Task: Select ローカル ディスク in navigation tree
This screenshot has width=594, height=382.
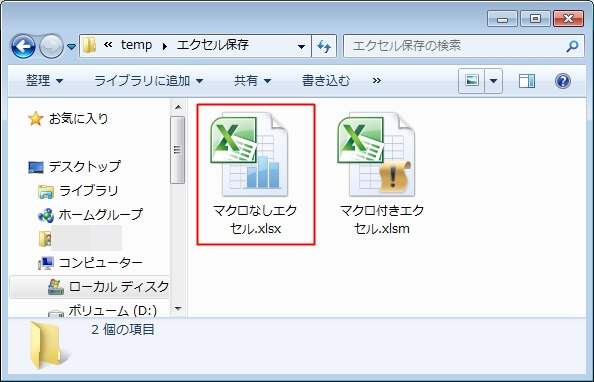Action: pyautogui.click(x=119, y=287)
